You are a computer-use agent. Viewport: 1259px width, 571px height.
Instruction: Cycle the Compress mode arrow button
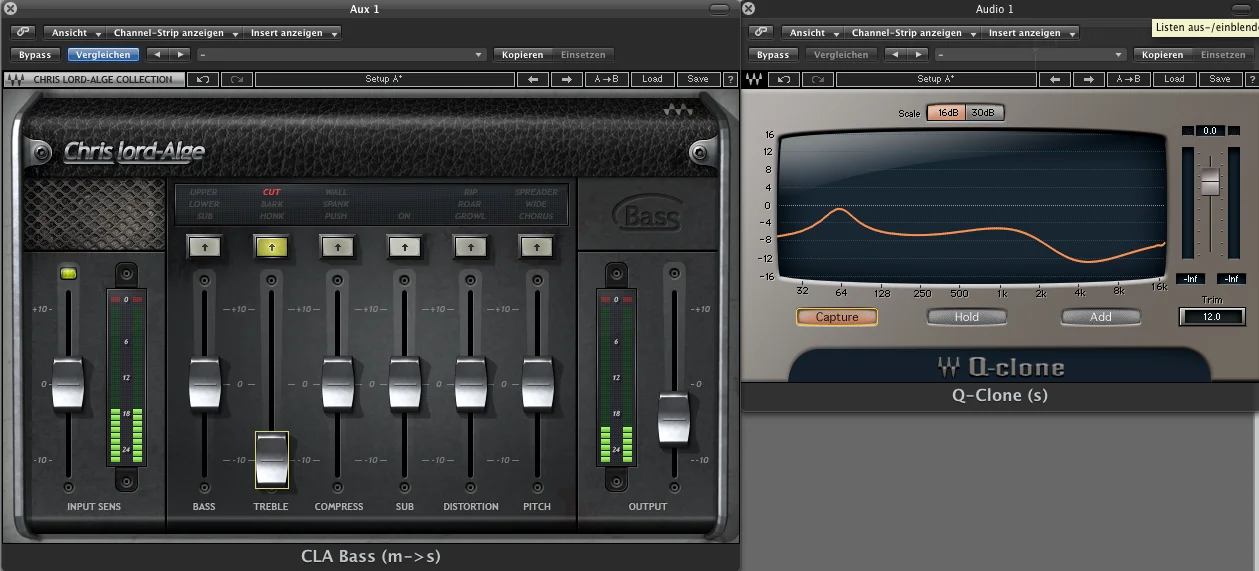click(x=337, y=245)
